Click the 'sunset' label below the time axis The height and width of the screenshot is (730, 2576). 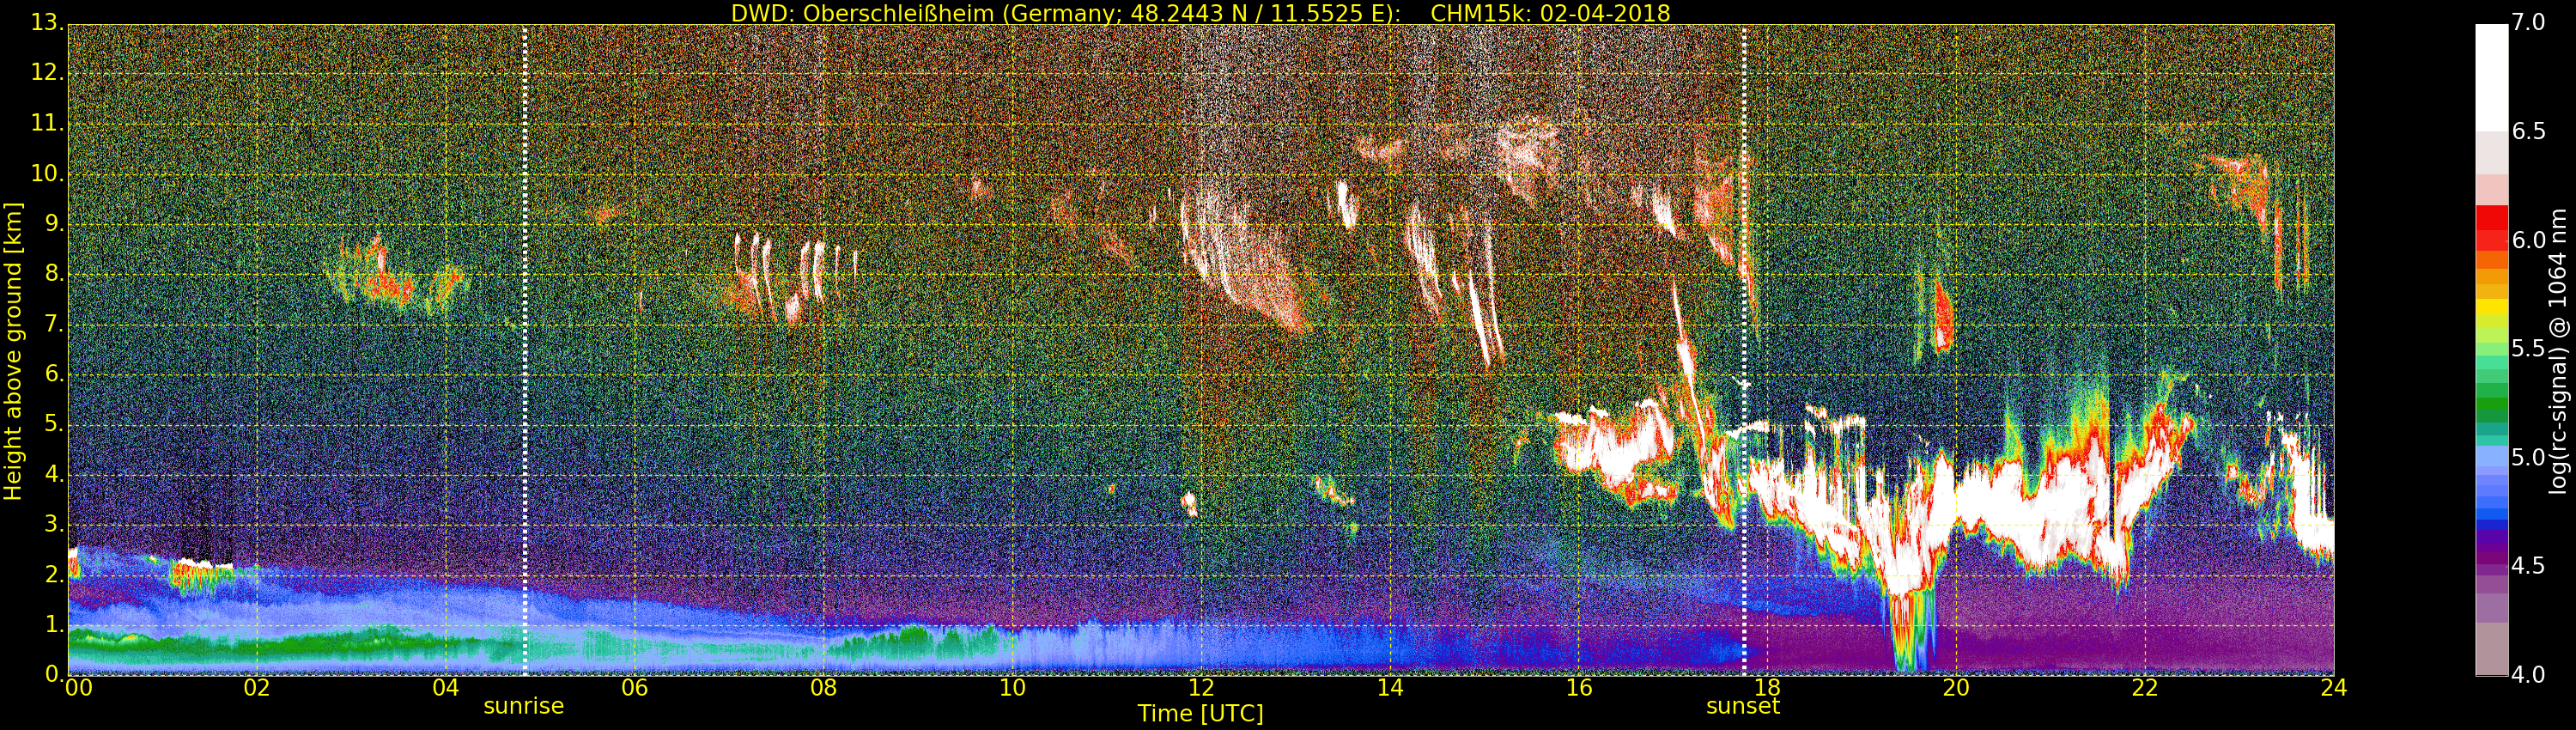[1743, 705]
